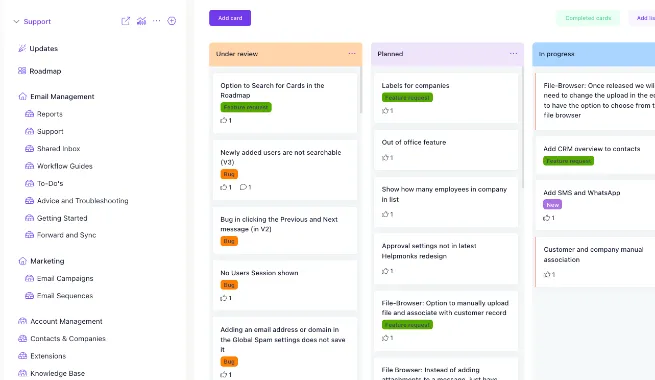Viewport: 655px width, 380px height.
Task: Upvote the Add SMS and WhatsApp card
Action: 548,218
